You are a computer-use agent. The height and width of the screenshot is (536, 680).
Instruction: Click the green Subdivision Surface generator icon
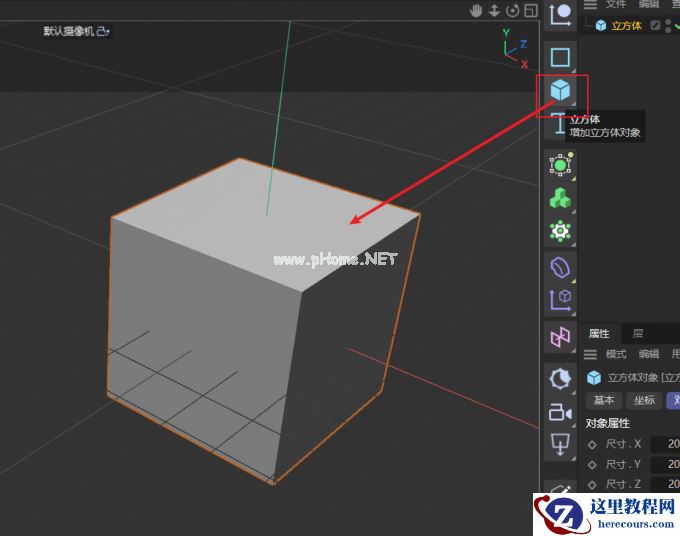pyautogui.click(x=560, y=165)
